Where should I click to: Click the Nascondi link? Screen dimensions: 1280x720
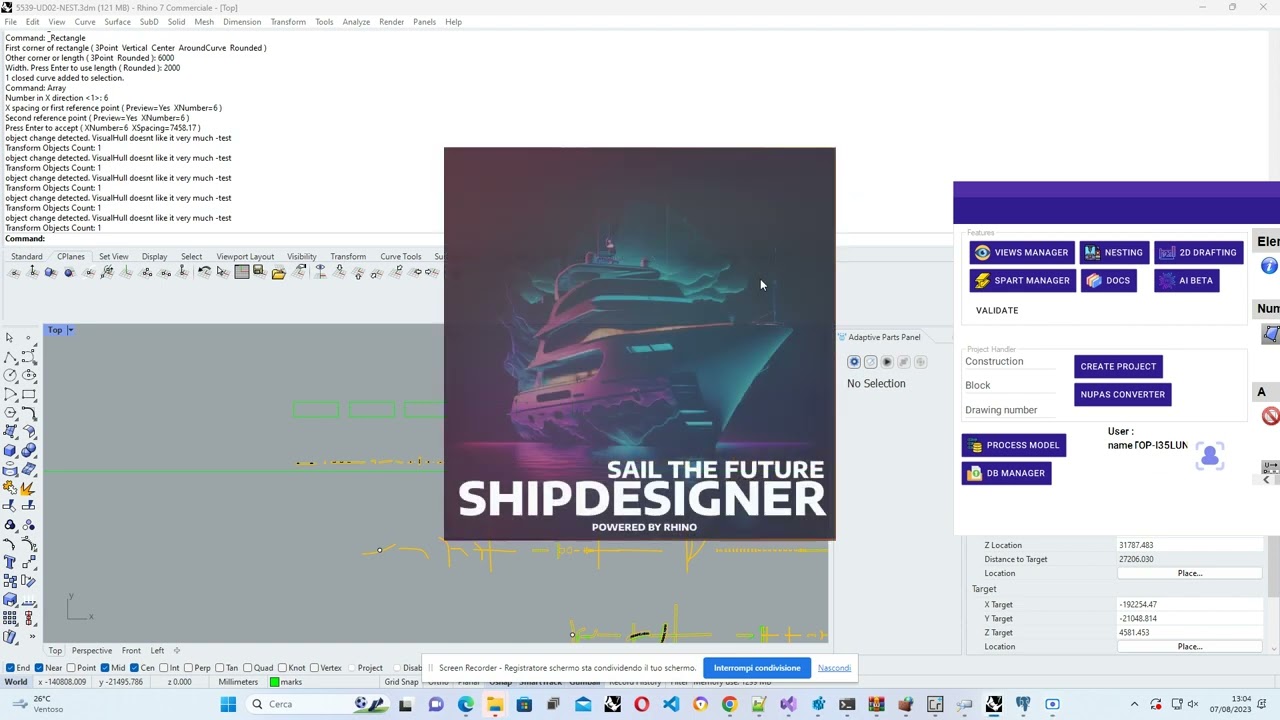click(x=834, y=668)
